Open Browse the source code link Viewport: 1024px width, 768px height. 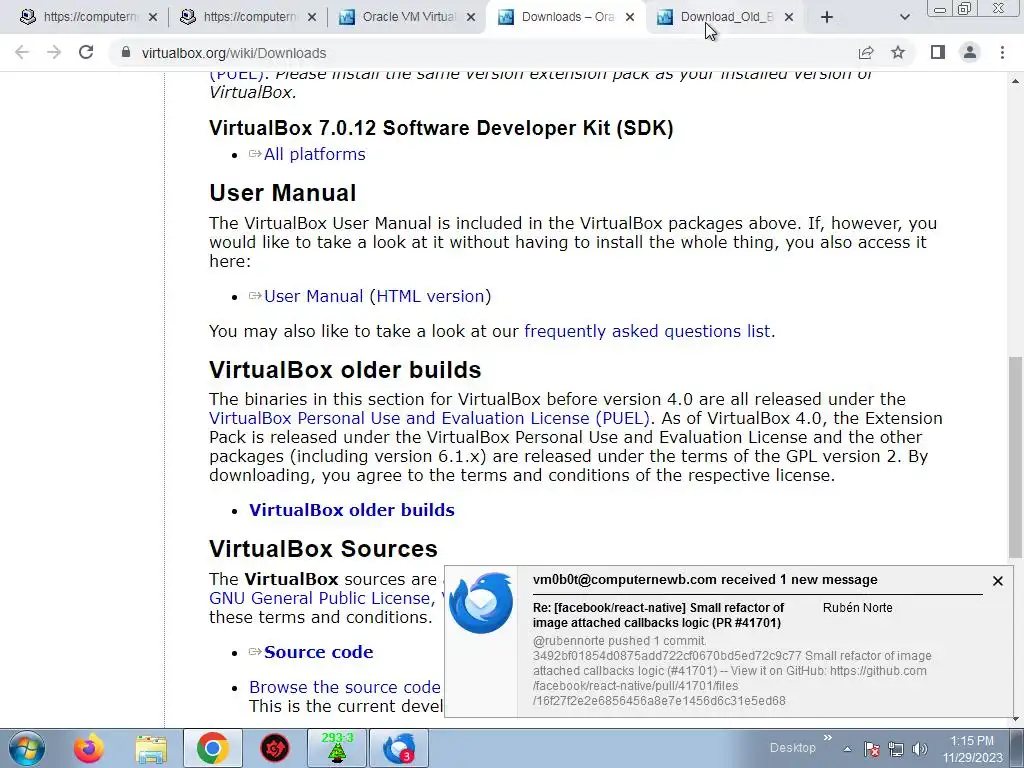[x=344, y=687]
